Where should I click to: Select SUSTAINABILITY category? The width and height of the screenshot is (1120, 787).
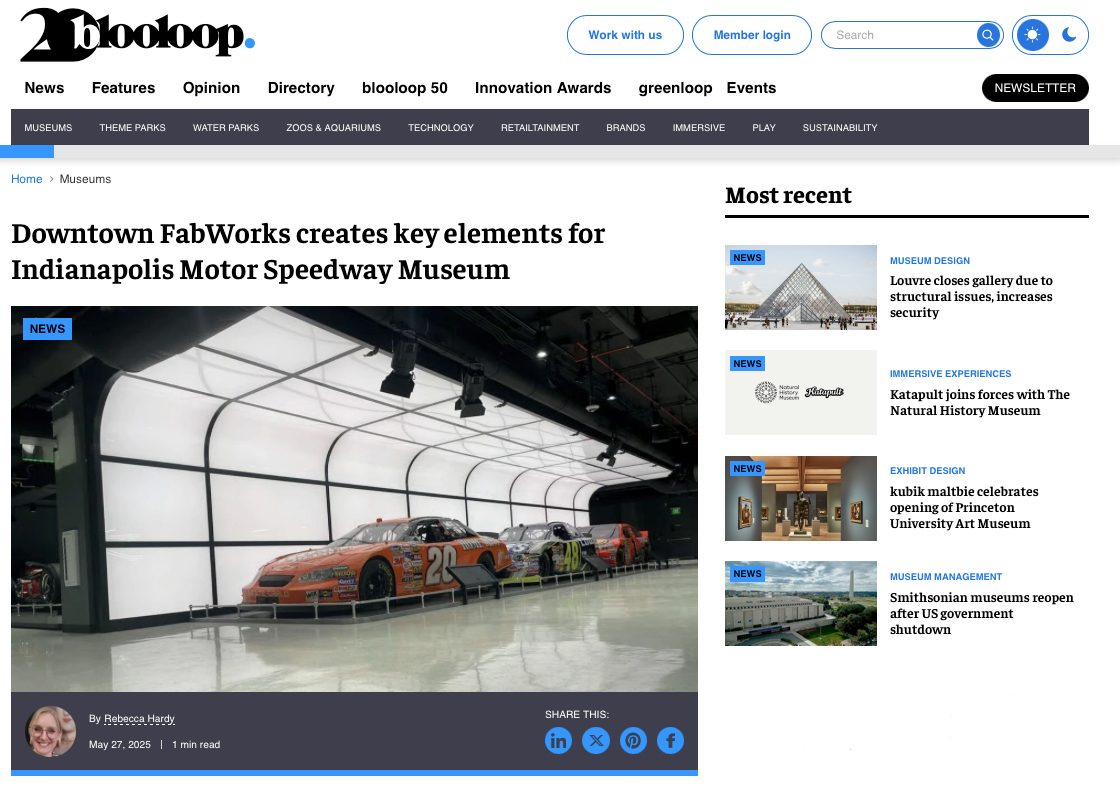840,128
